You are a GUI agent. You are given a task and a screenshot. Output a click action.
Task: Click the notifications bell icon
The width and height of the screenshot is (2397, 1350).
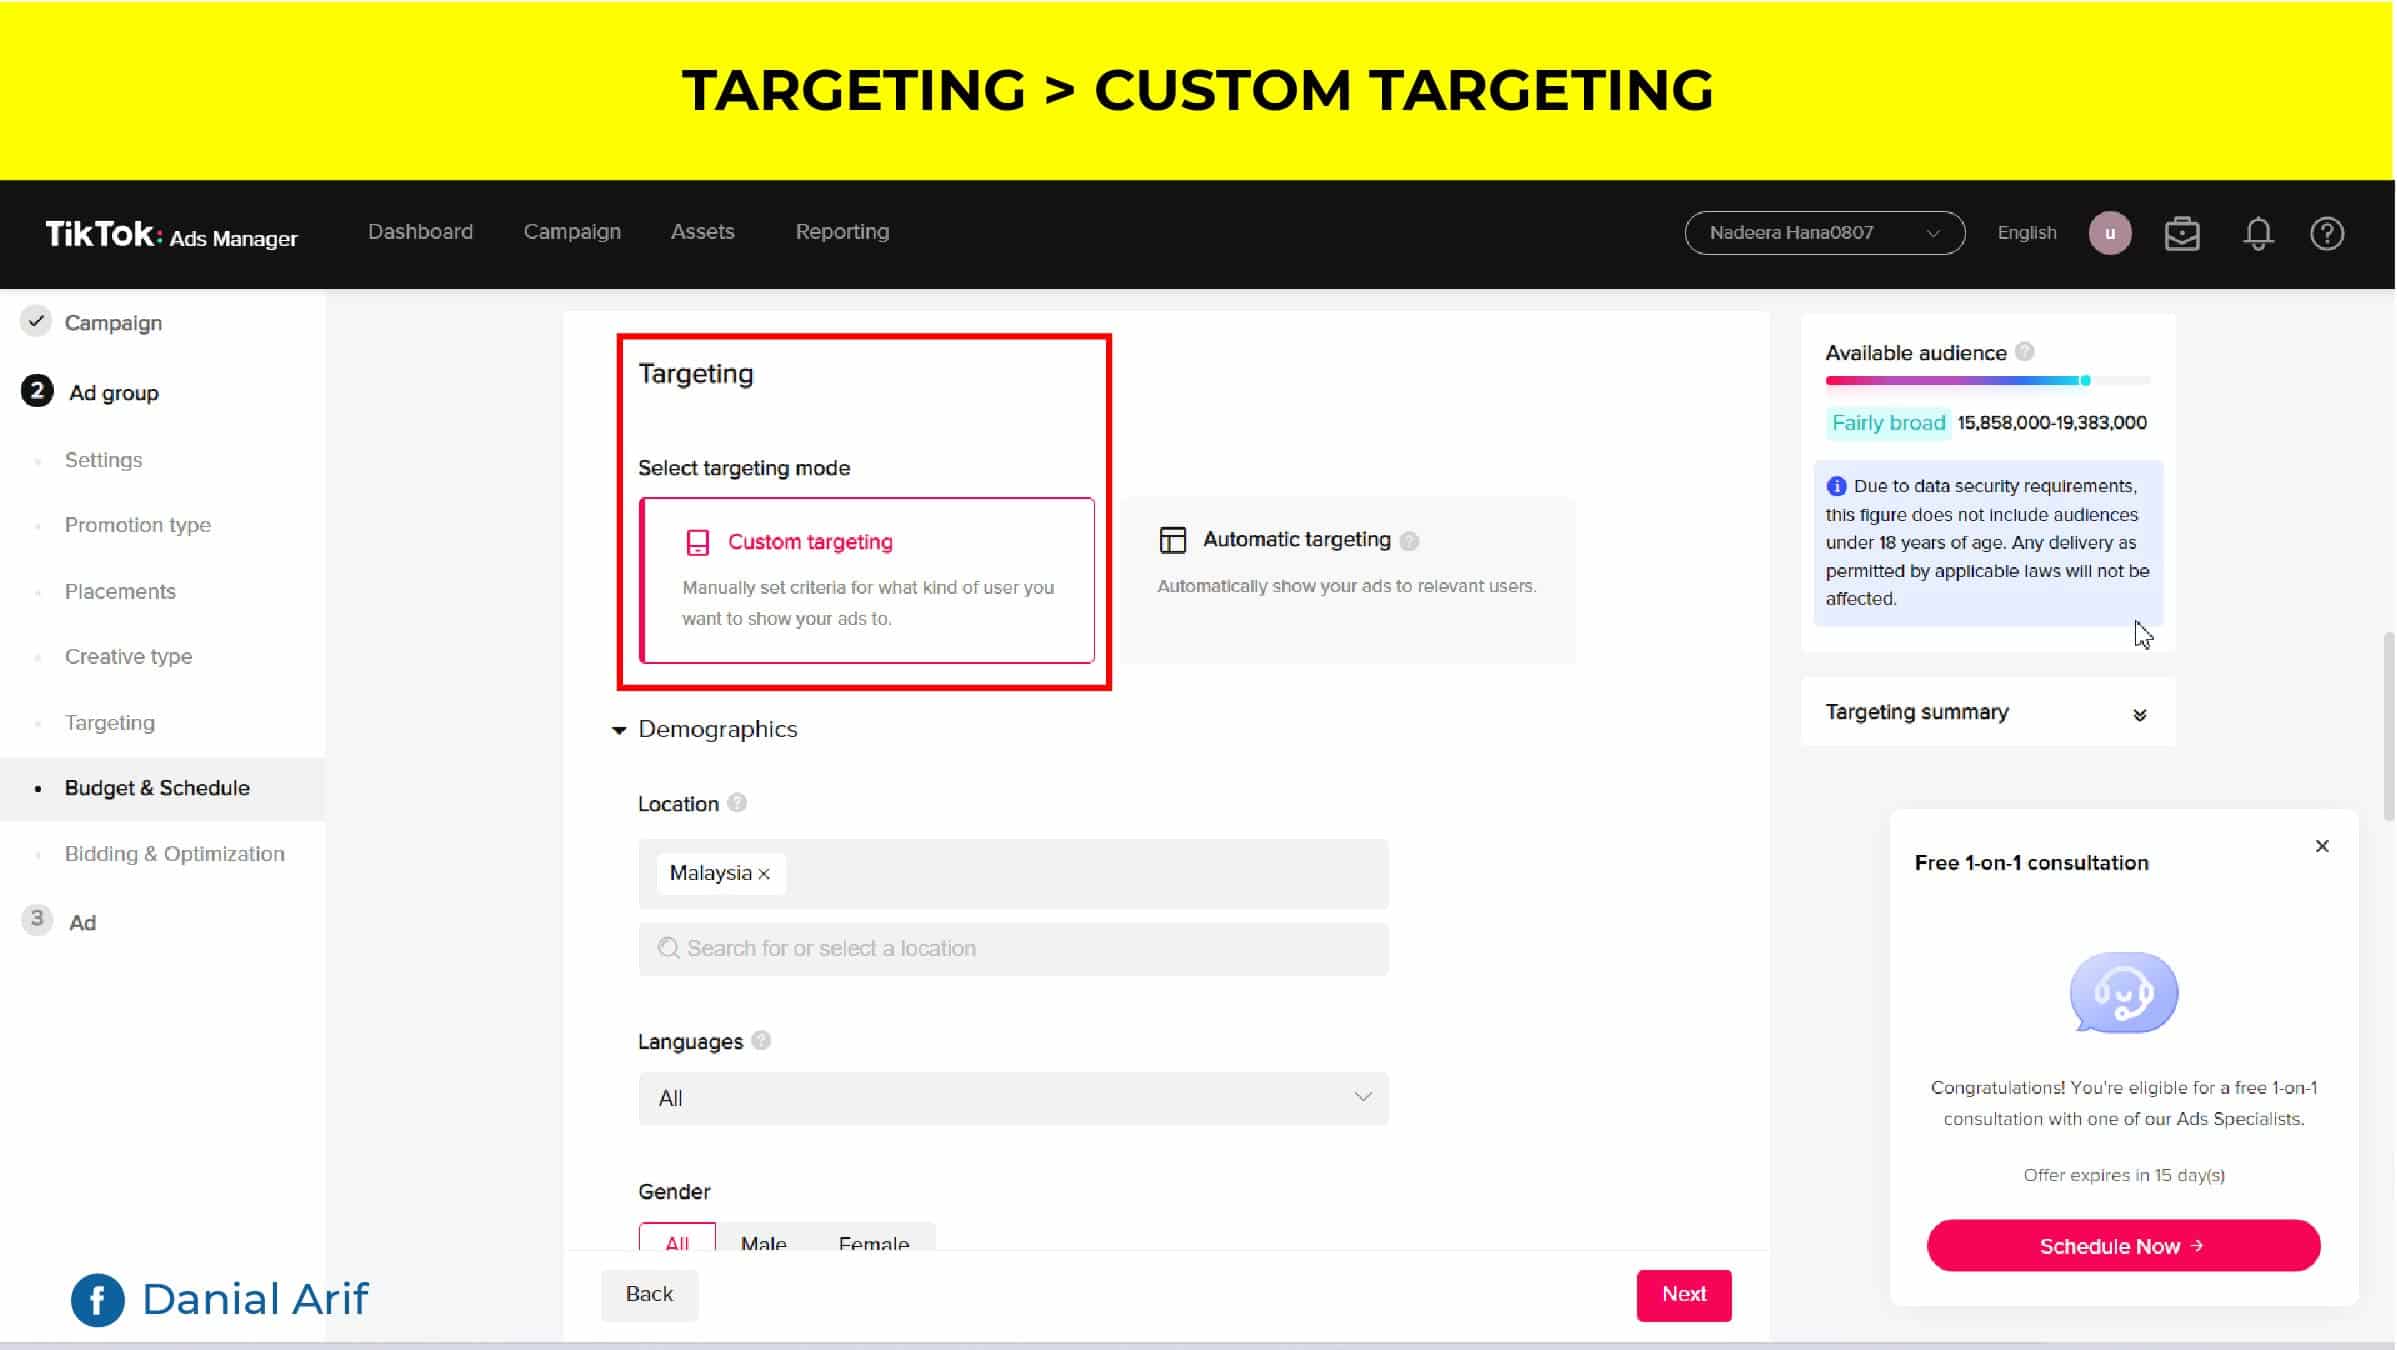(x=2257, y=234)
